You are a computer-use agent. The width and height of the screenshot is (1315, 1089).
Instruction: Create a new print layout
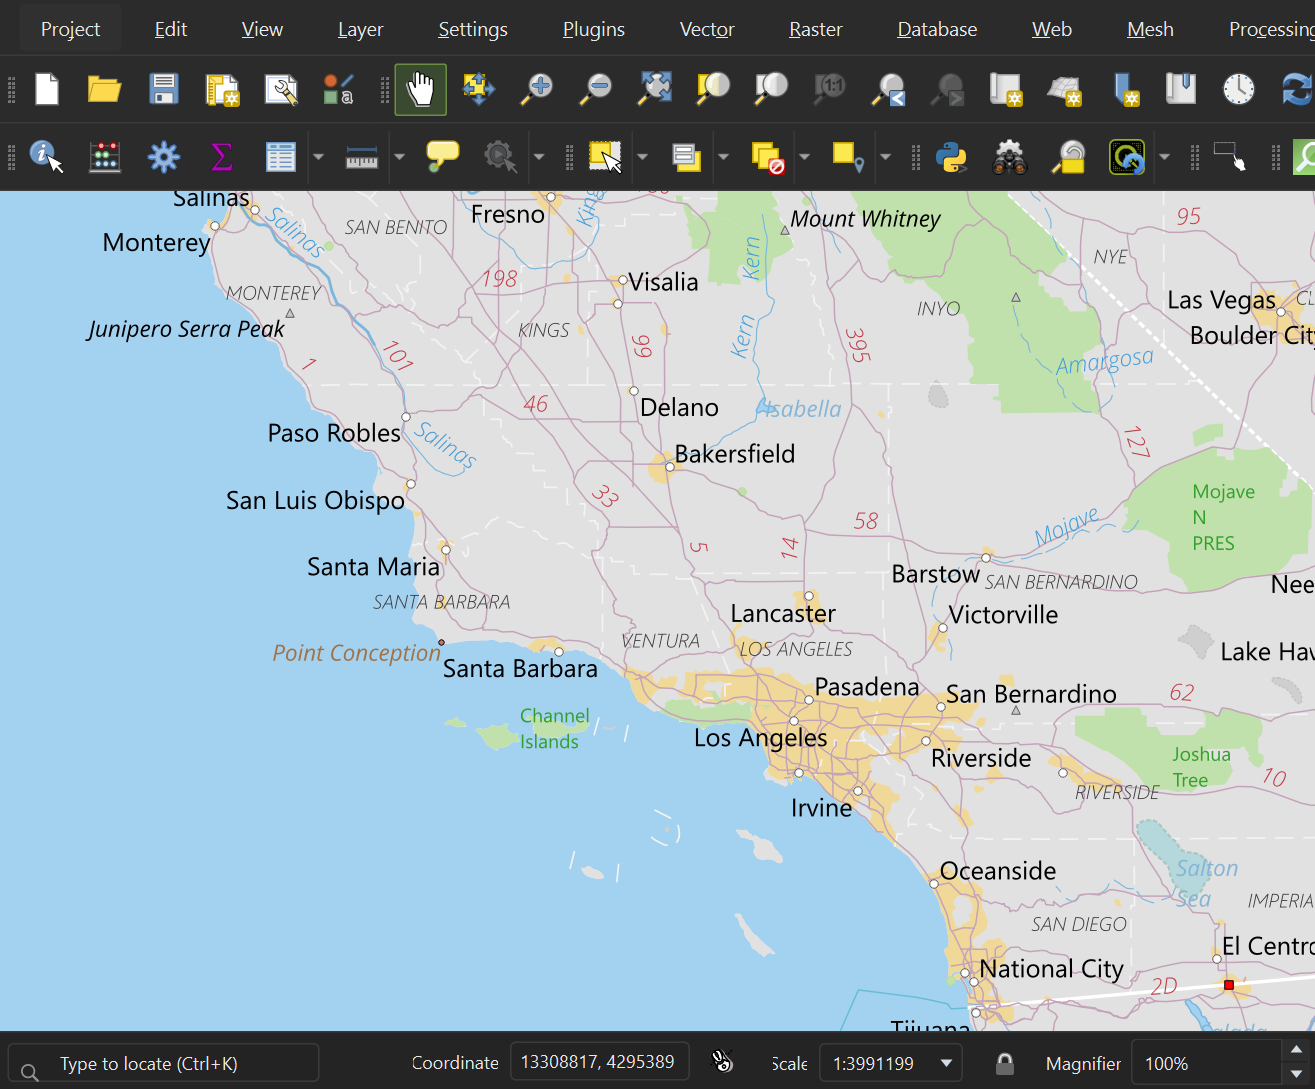(x=222, y=89)
